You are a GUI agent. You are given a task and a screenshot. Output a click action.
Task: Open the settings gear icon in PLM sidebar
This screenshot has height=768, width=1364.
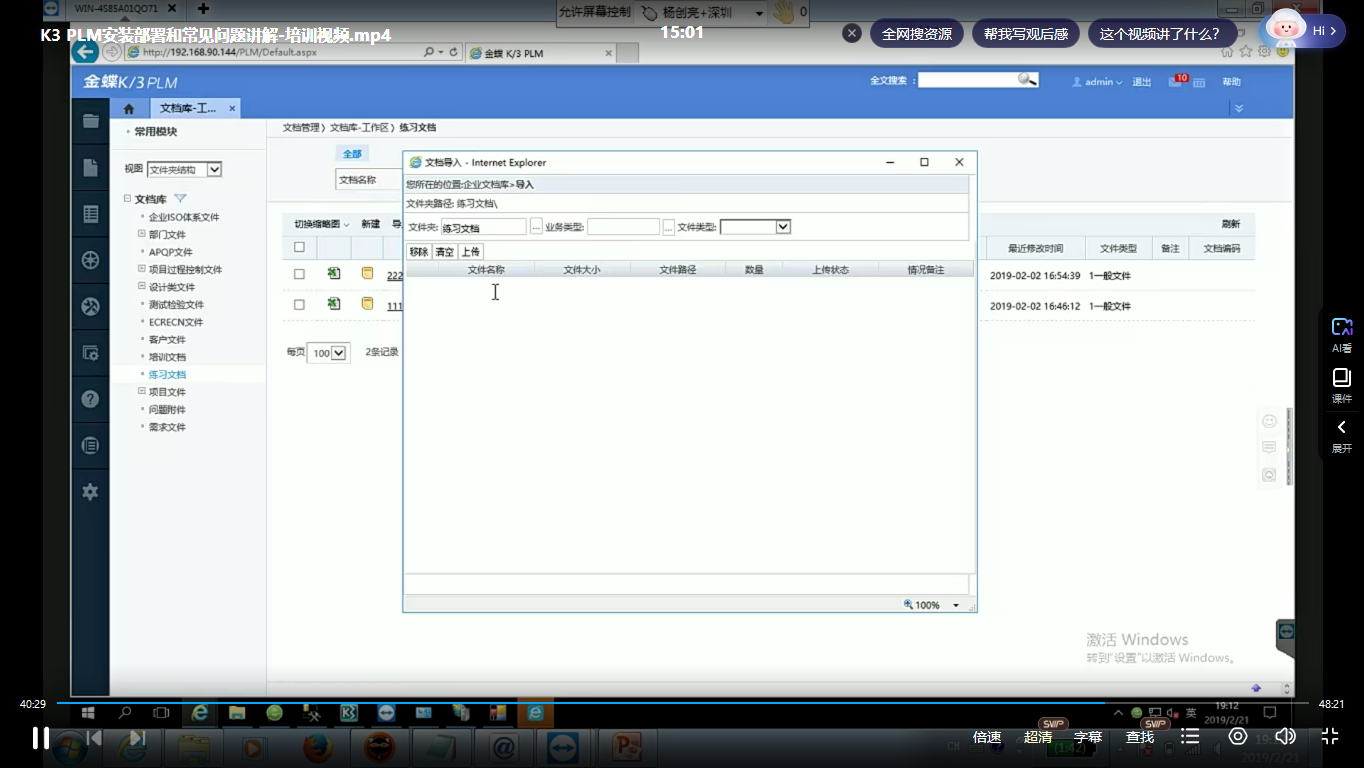90,491
